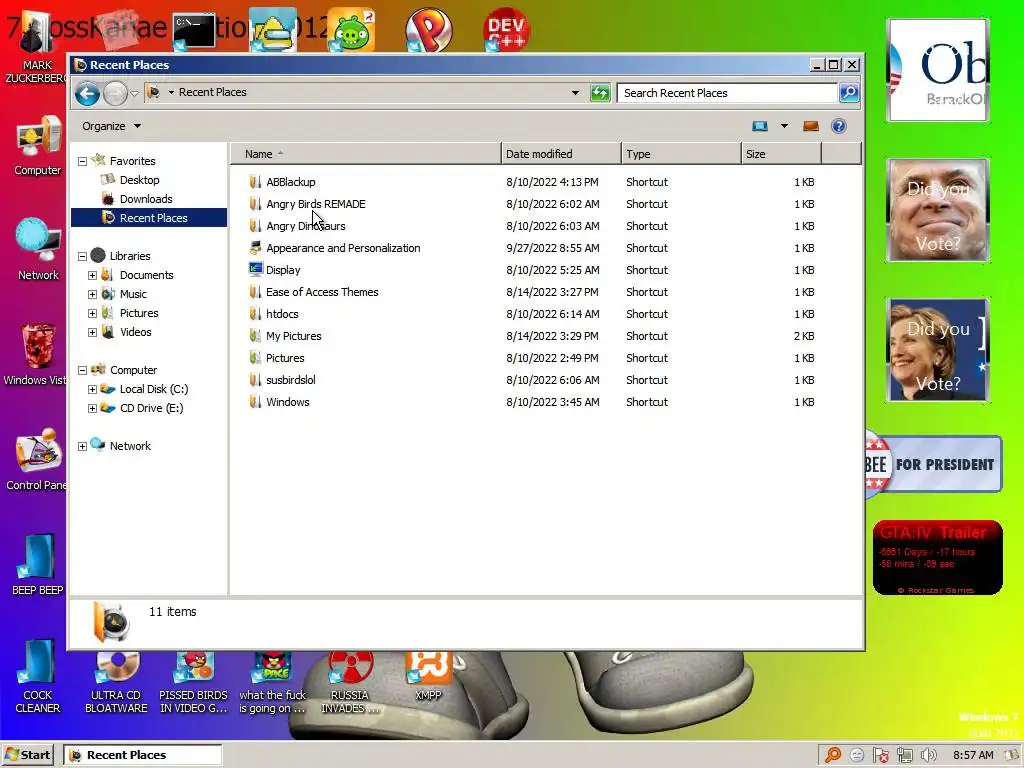Select Appearance and Personalization shortcut
1024x768 pixels.
pyautogui.click(x=343, y=248)
